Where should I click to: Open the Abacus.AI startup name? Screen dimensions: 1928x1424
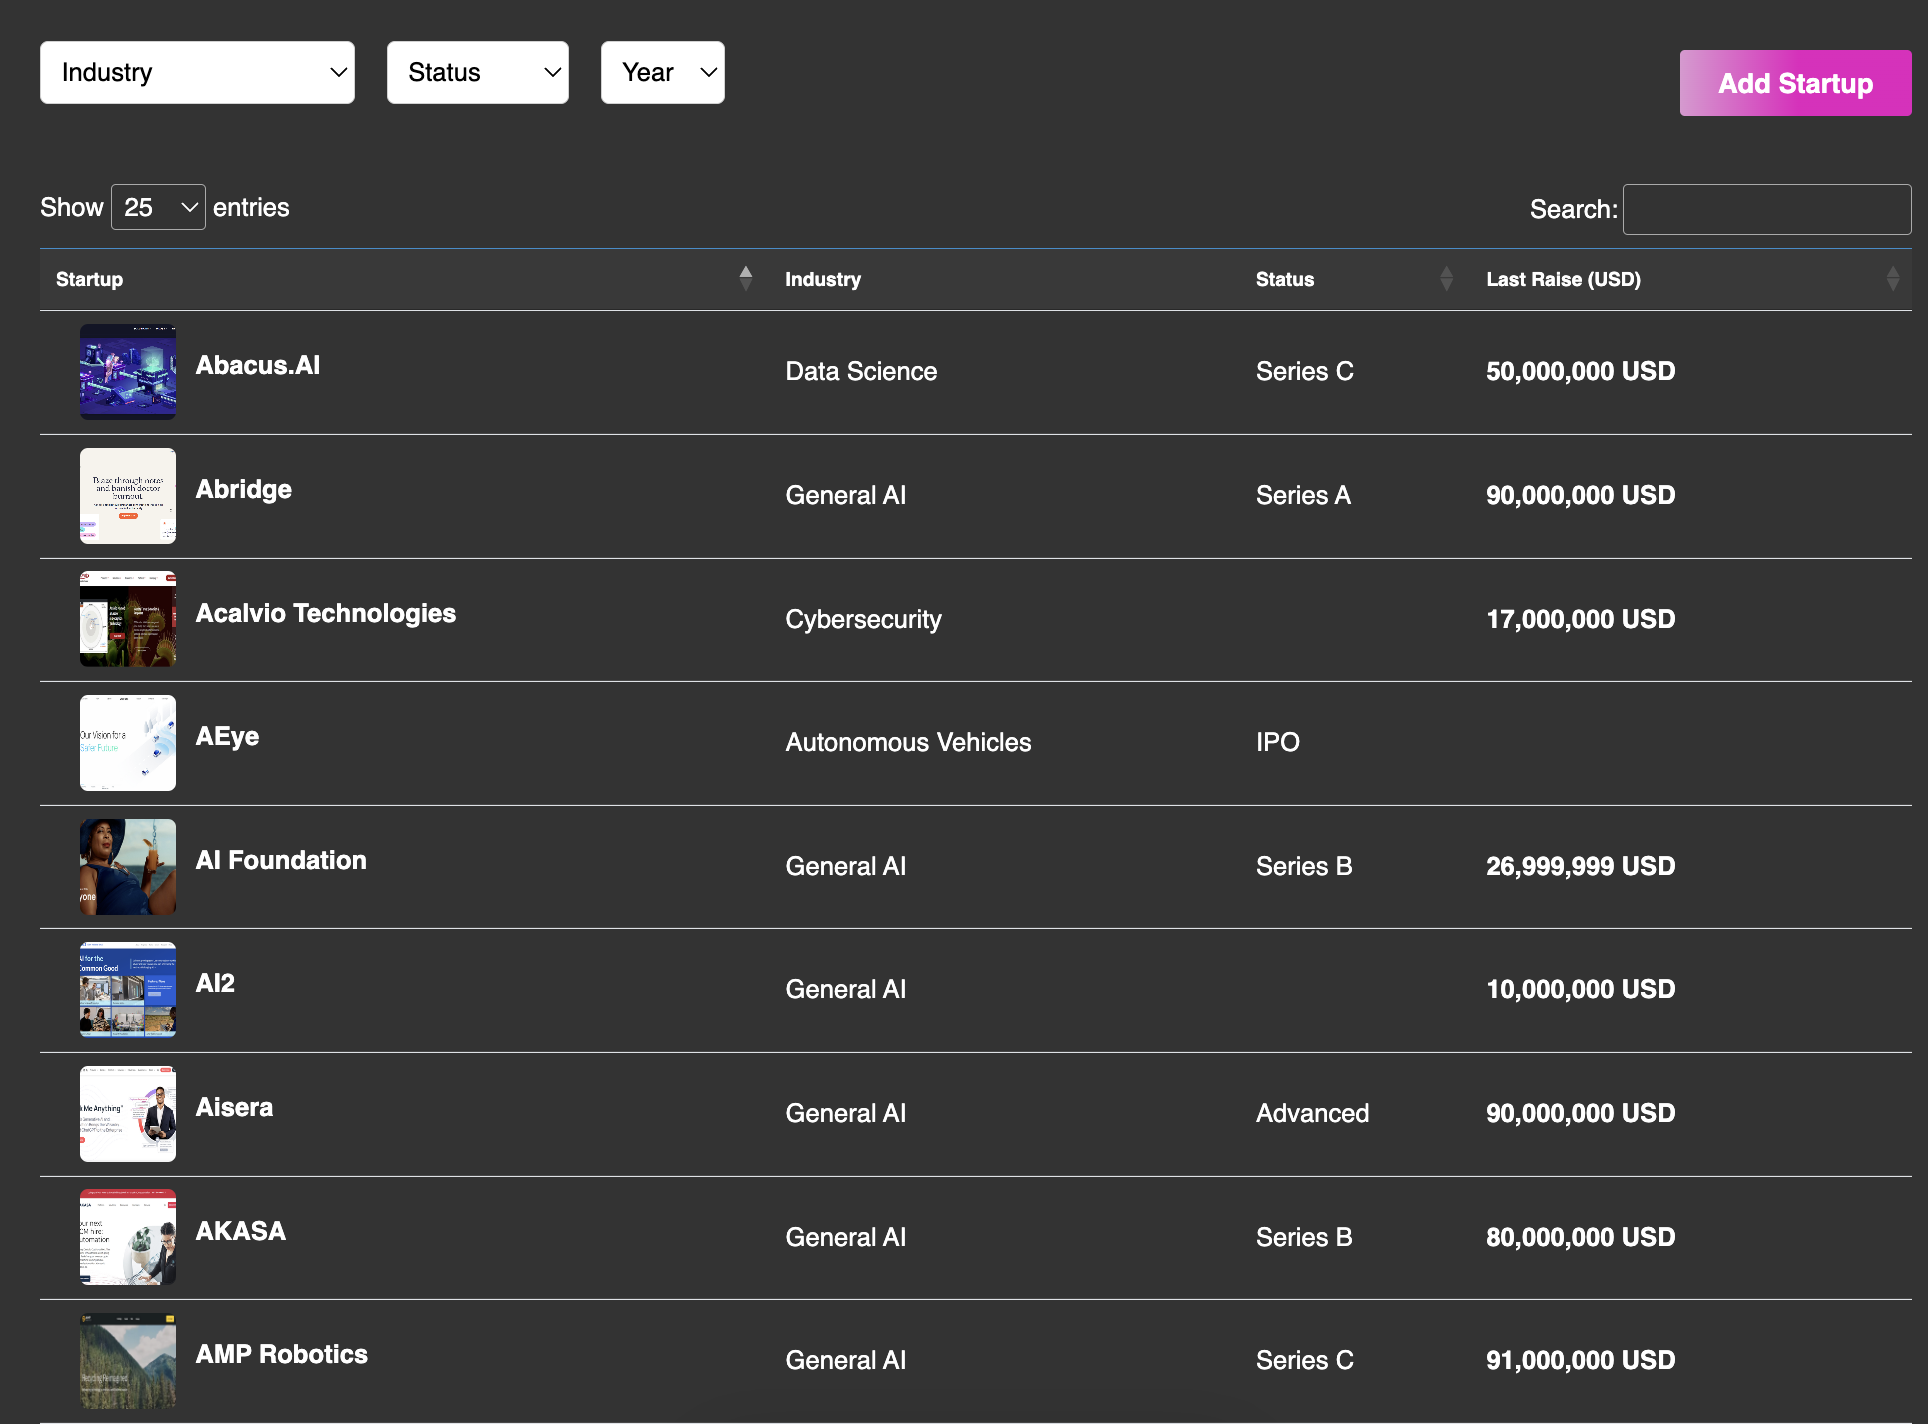[258, 365]
